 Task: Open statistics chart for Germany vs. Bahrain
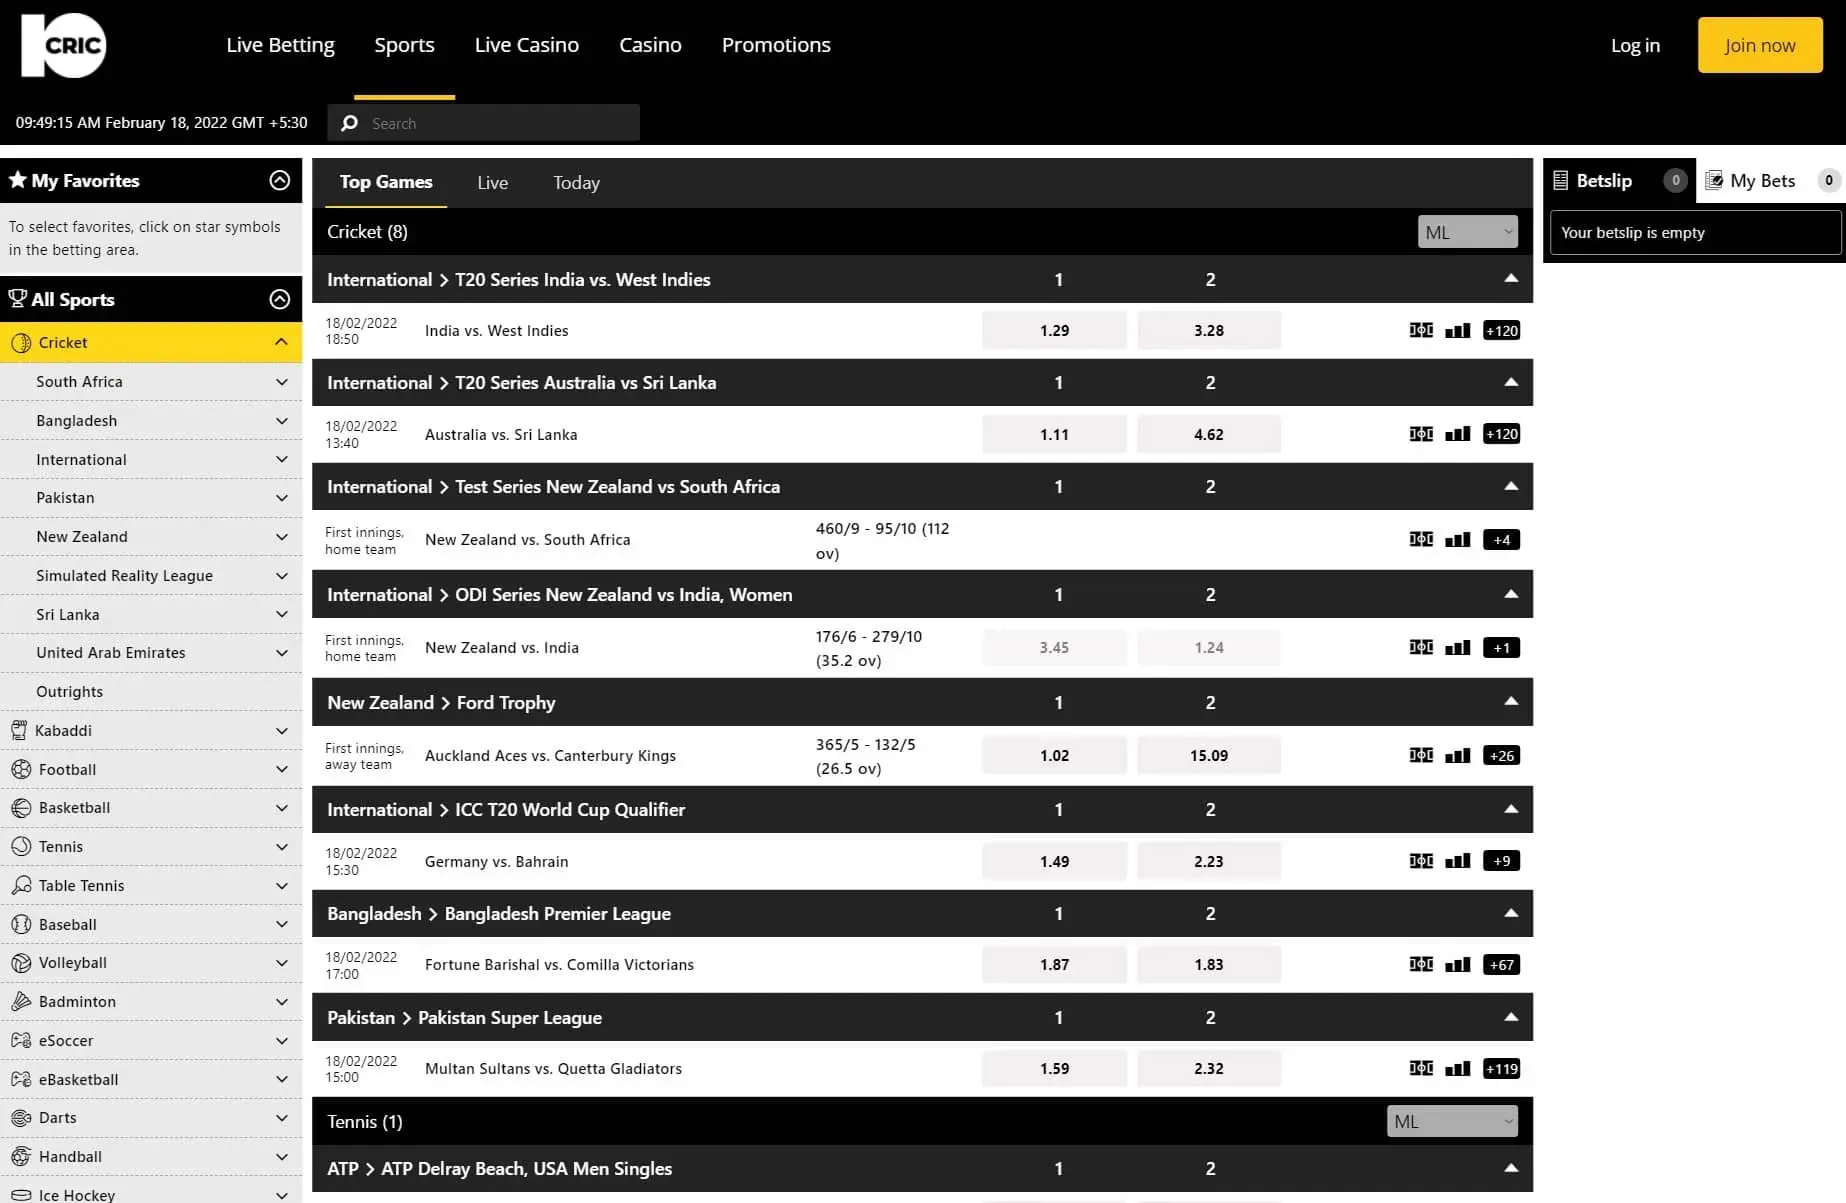coord(1457,861)
